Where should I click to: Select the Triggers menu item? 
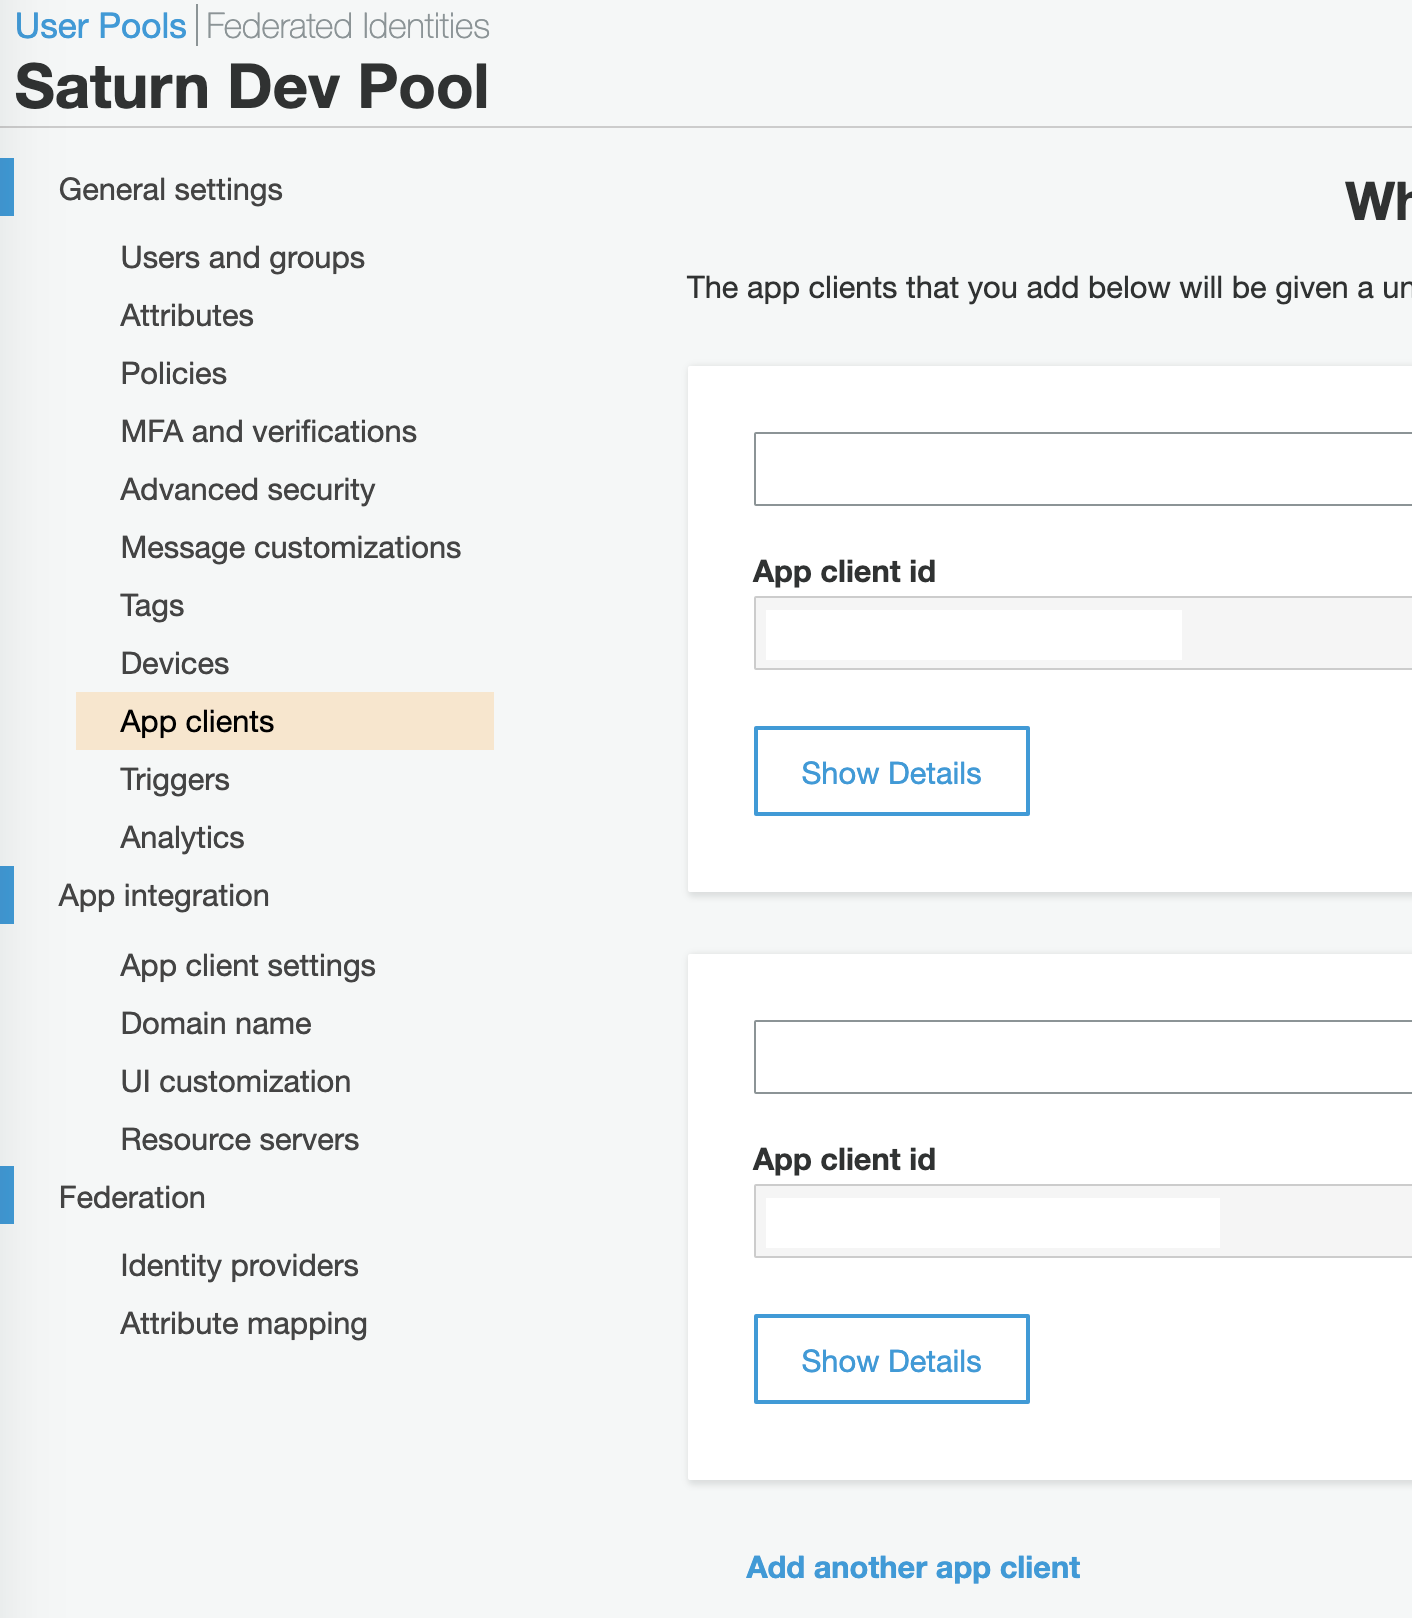175,780
